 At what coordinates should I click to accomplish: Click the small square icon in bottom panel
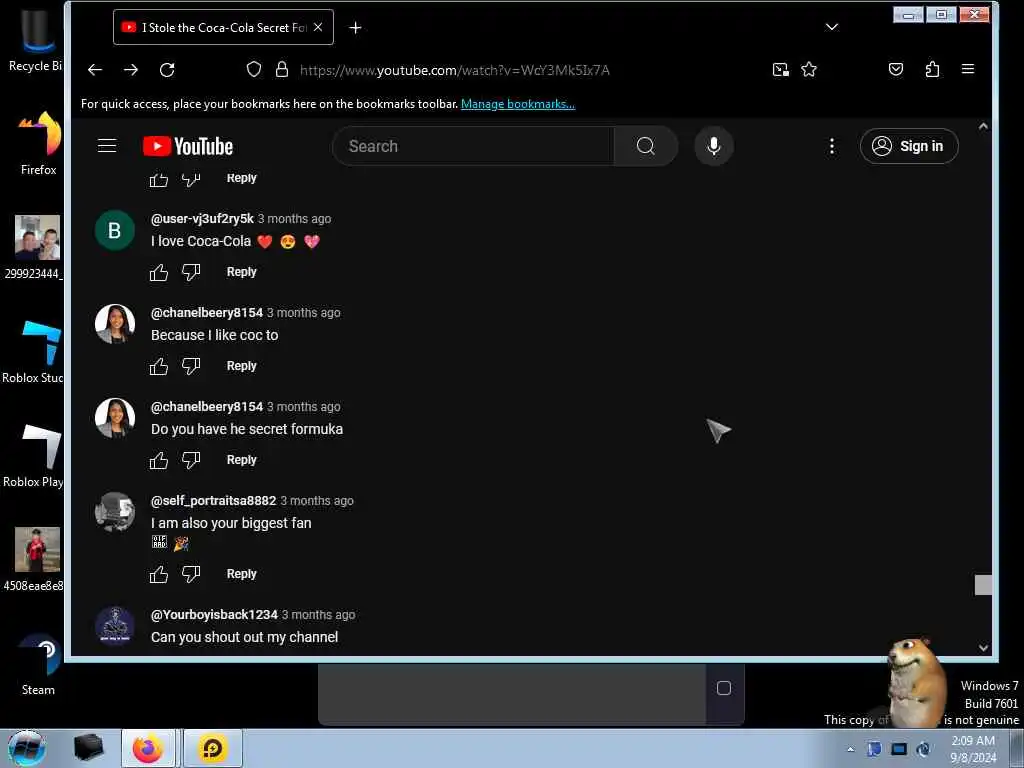click(x=724, y=688)
